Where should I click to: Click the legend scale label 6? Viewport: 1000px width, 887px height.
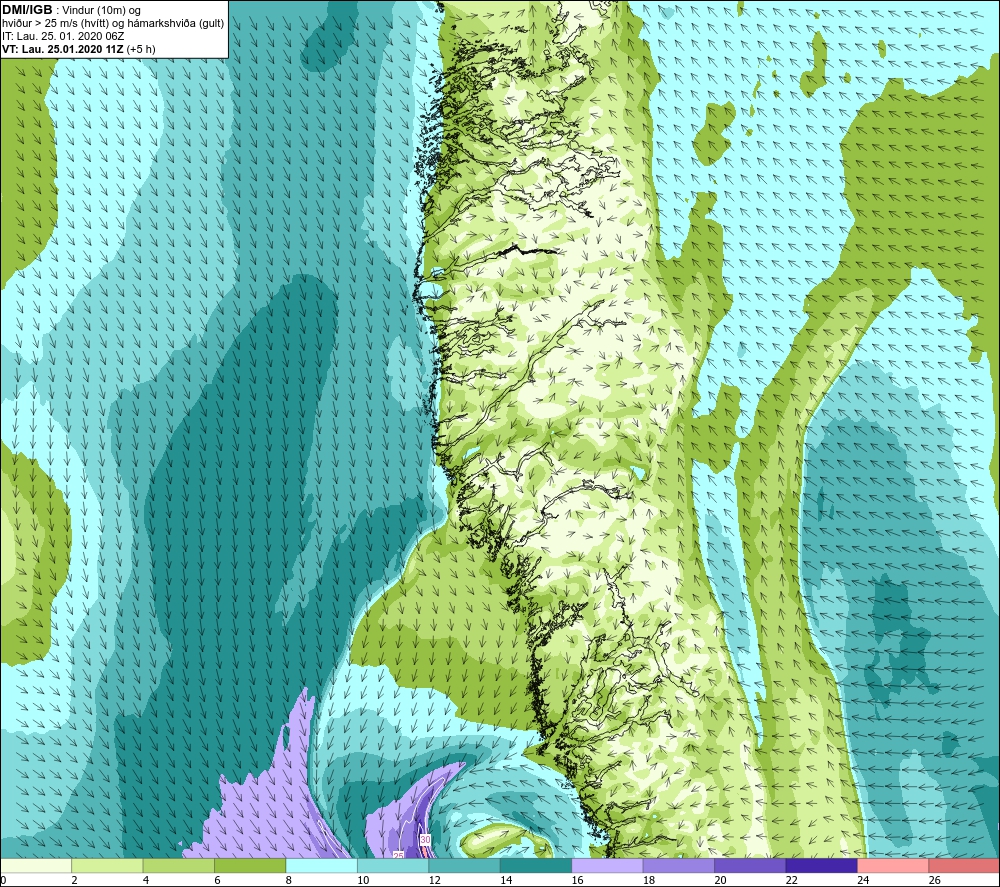click(x=217, y=881)
